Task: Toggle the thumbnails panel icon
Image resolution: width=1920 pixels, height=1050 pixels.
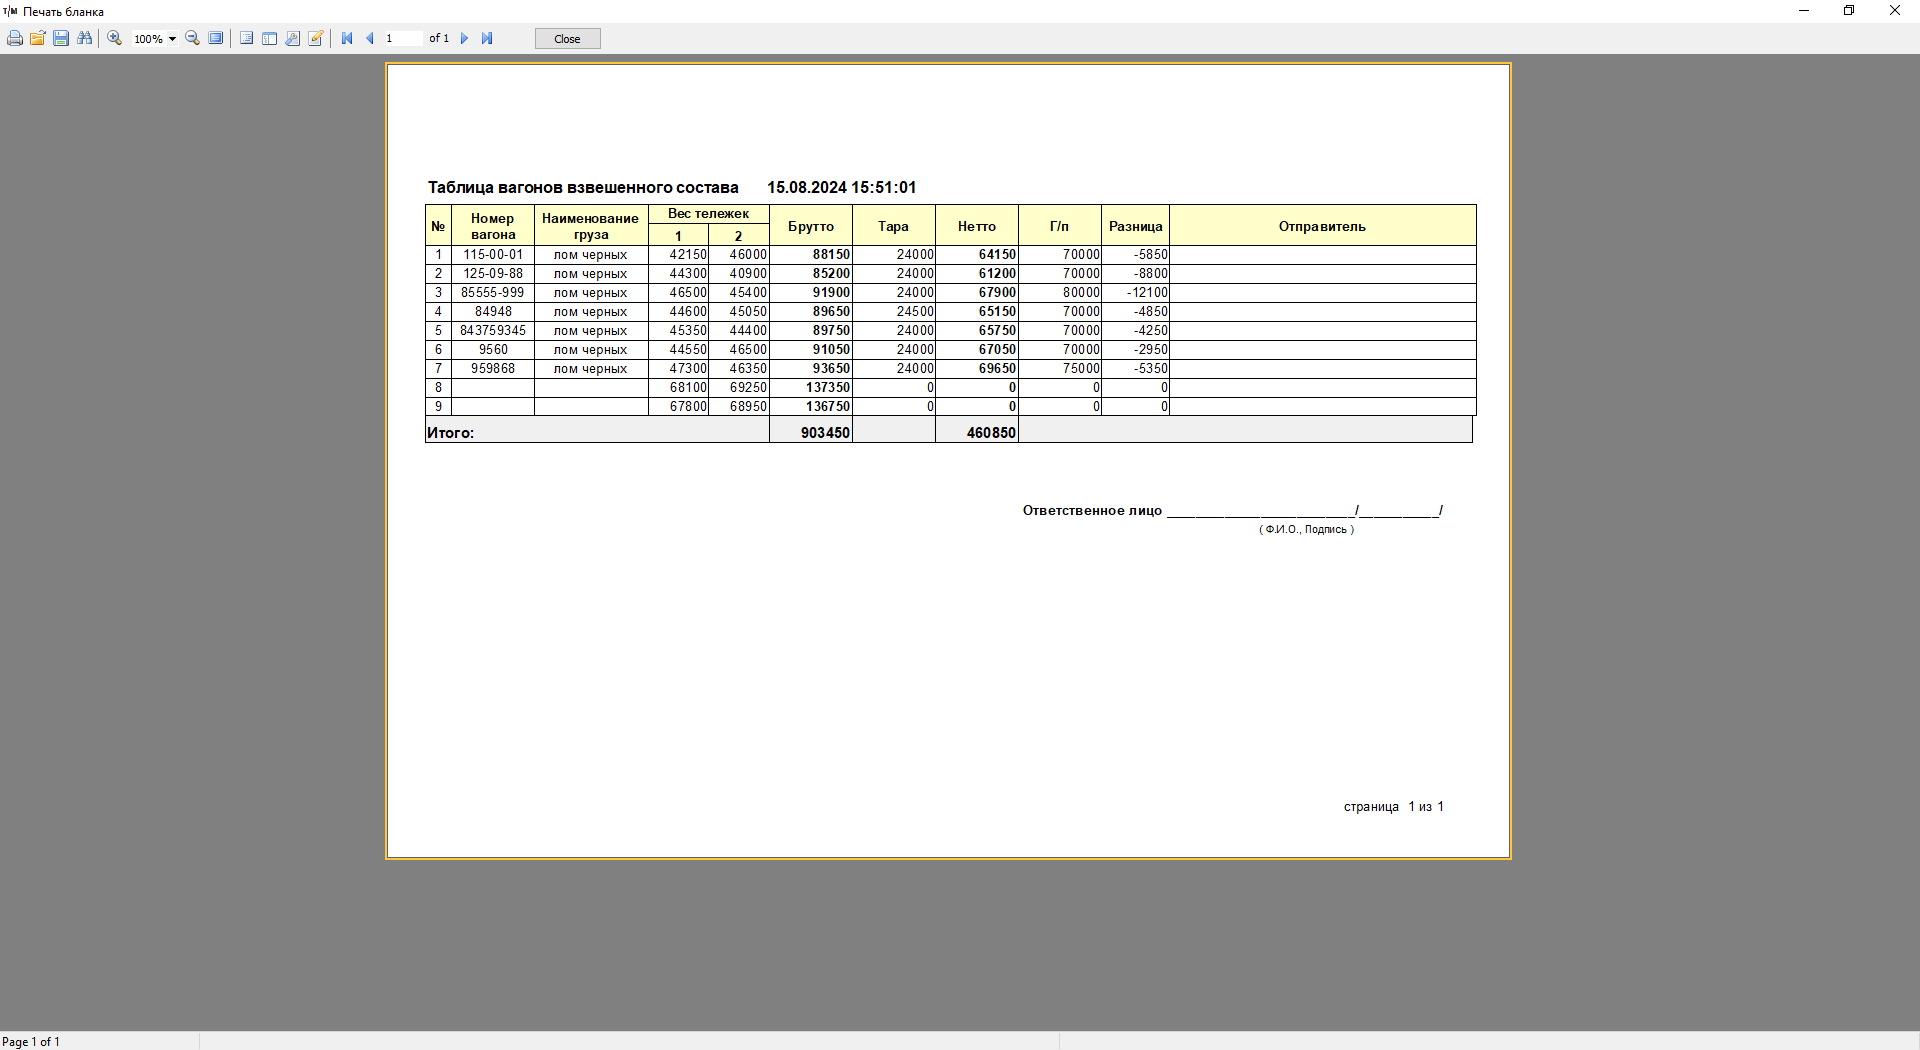Action: [269, 39]
